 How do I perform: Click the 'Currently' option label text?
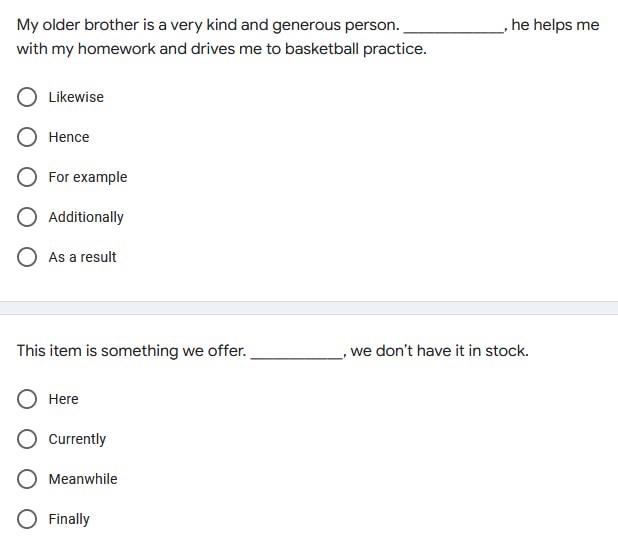pos(77,439)
